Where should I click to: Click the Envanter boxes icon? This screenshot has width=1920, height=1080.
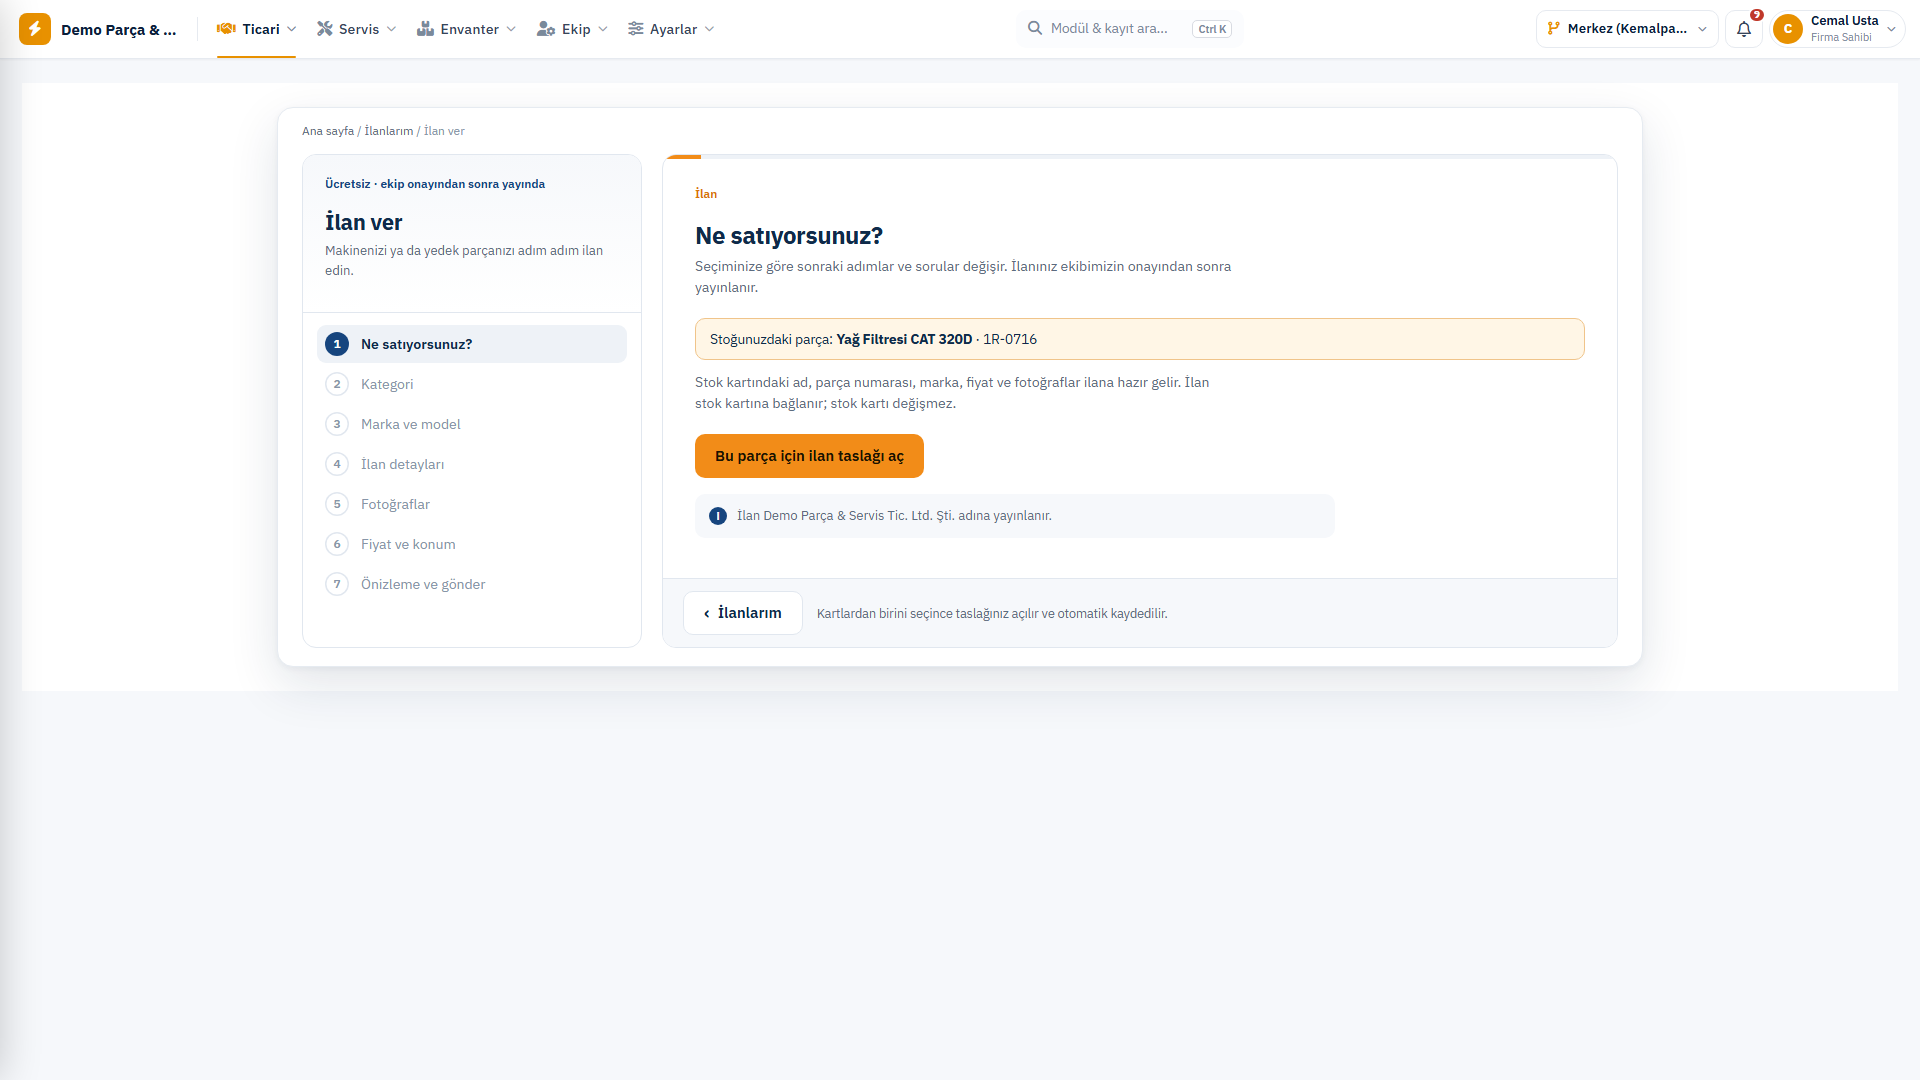coord(425,29)
